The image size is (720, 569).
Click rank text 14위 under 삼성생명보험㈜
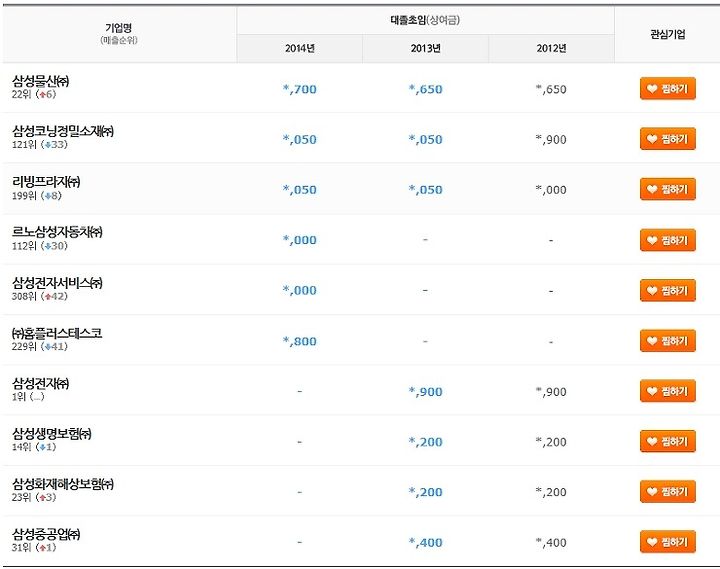21,447
